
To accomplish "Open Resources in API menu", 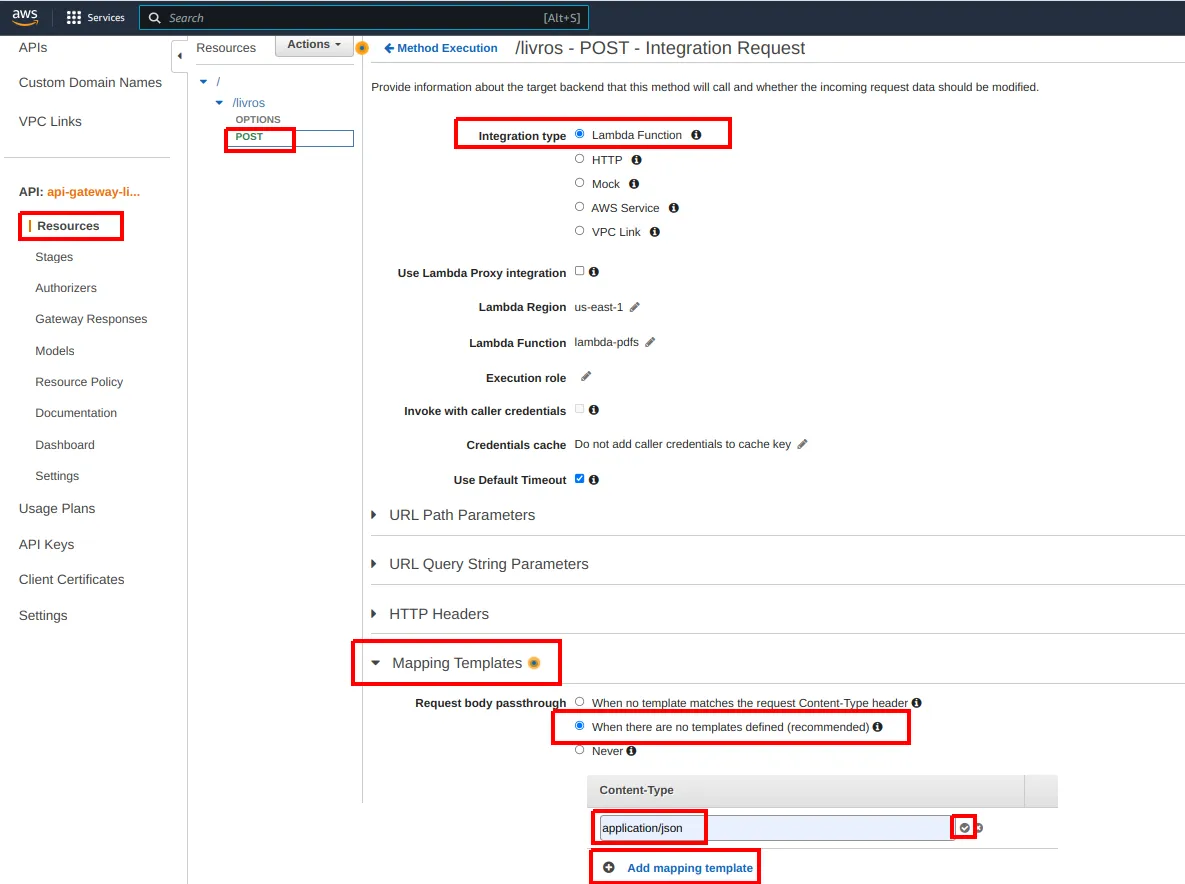I will point(68,226).
